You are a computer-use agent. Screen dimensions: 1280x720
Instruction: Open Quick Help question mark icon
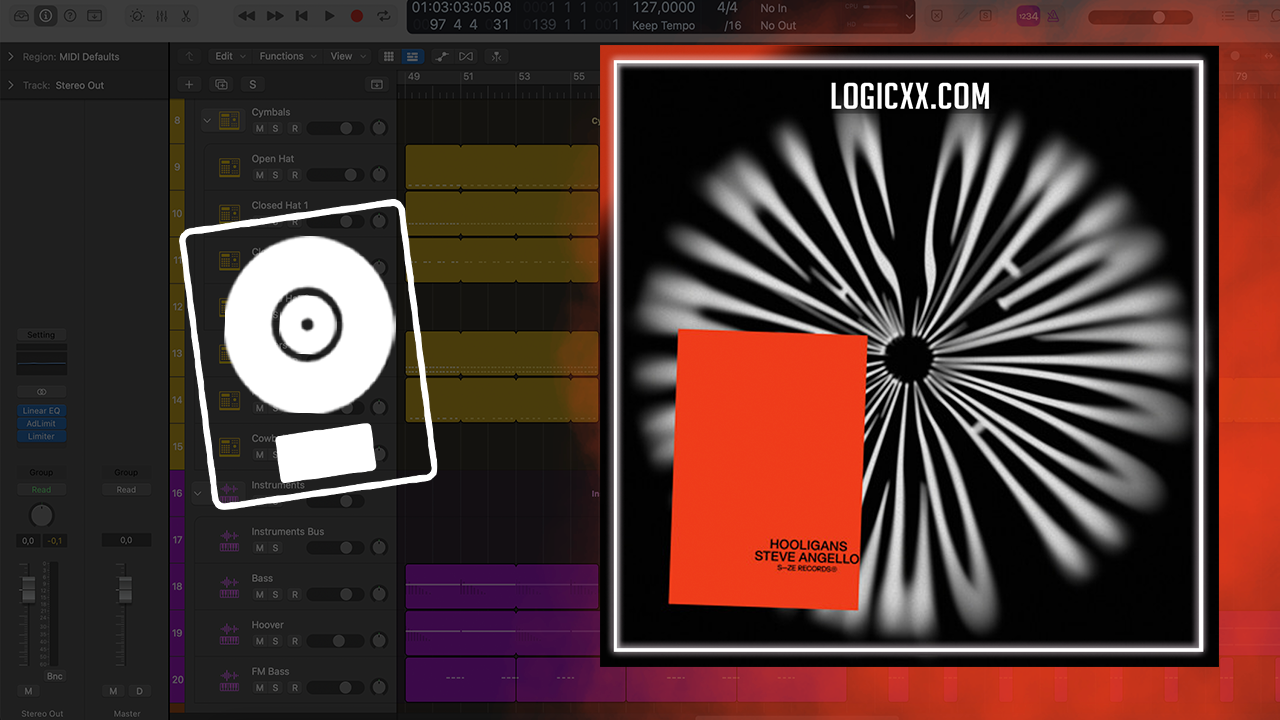[x=70, y=16]
